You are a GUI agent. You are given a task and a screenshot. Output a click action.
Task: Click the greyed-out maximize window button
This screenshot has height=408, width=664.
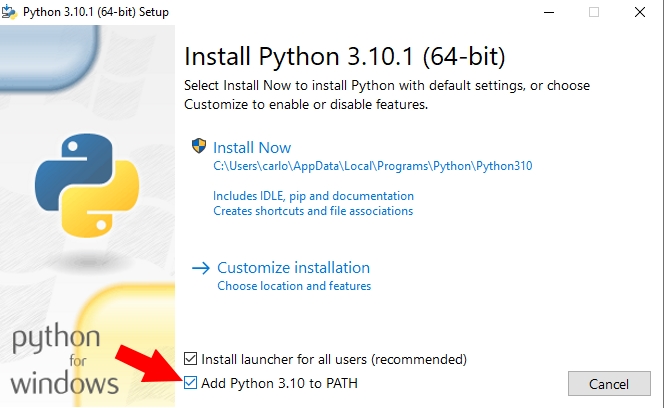tap(594, 12)
